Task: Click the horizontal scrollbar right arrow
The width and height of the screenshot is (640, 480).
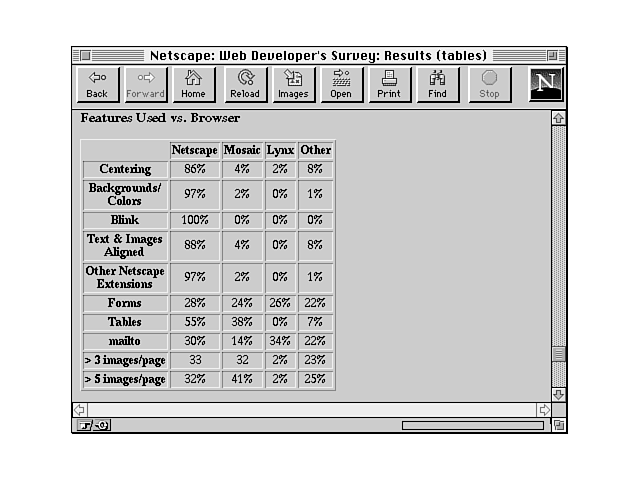Action: click(x=544, y=410)
